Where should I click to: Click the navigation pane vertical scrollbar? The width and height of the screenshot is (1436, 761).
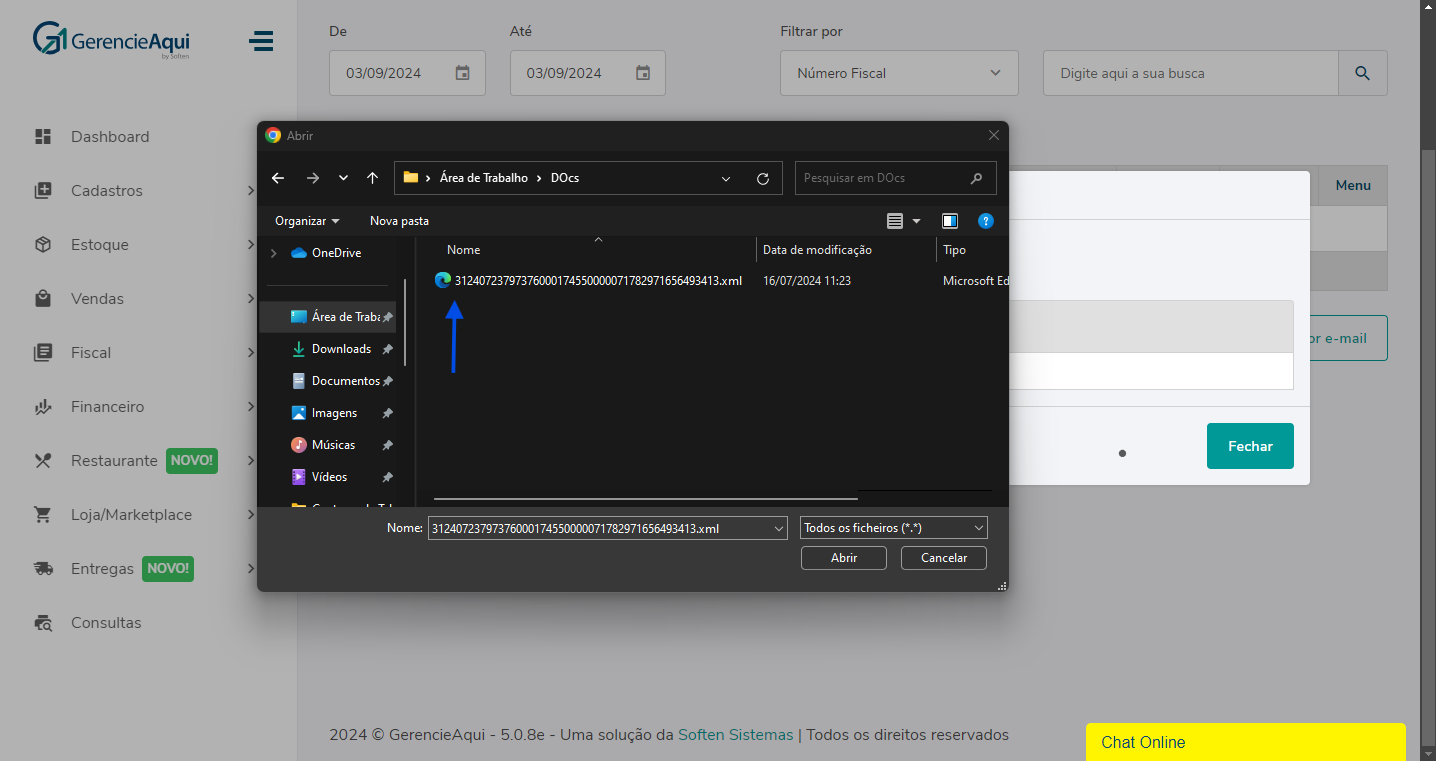click(x=405, y=320)
